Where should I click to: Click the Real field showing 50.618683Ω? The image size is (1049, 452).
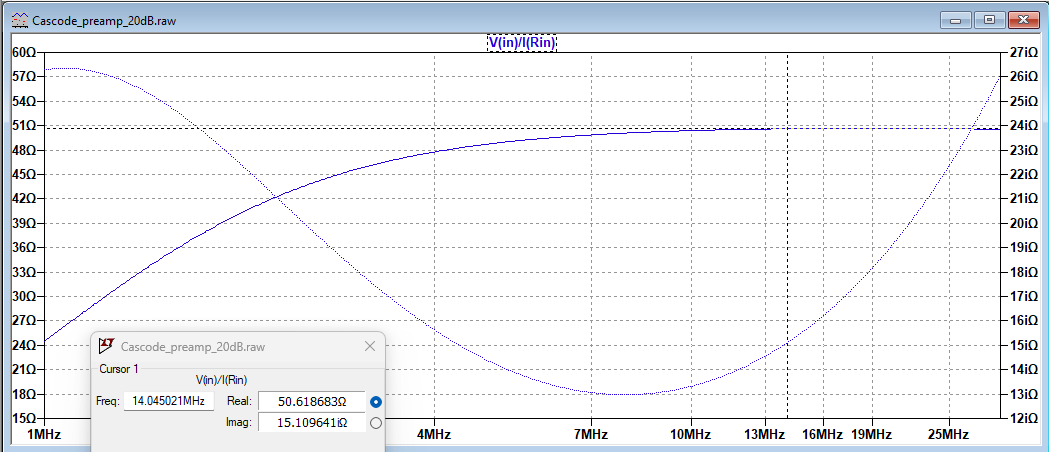coord(311,401)
